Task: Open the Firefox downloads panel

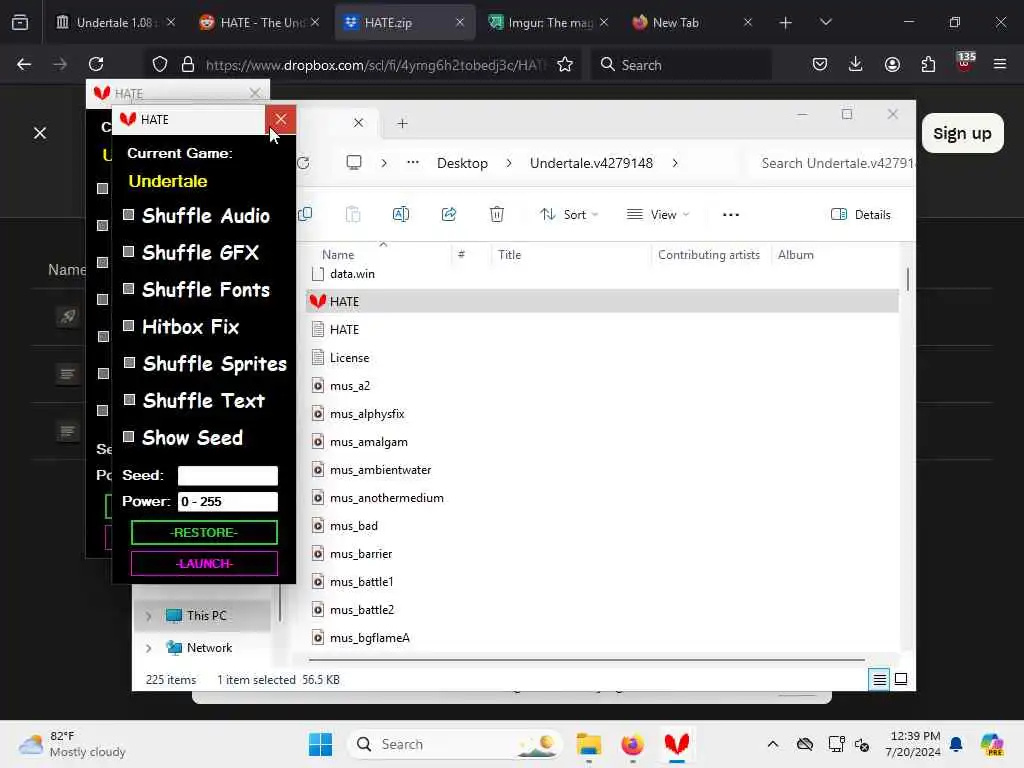Action: 856,64
